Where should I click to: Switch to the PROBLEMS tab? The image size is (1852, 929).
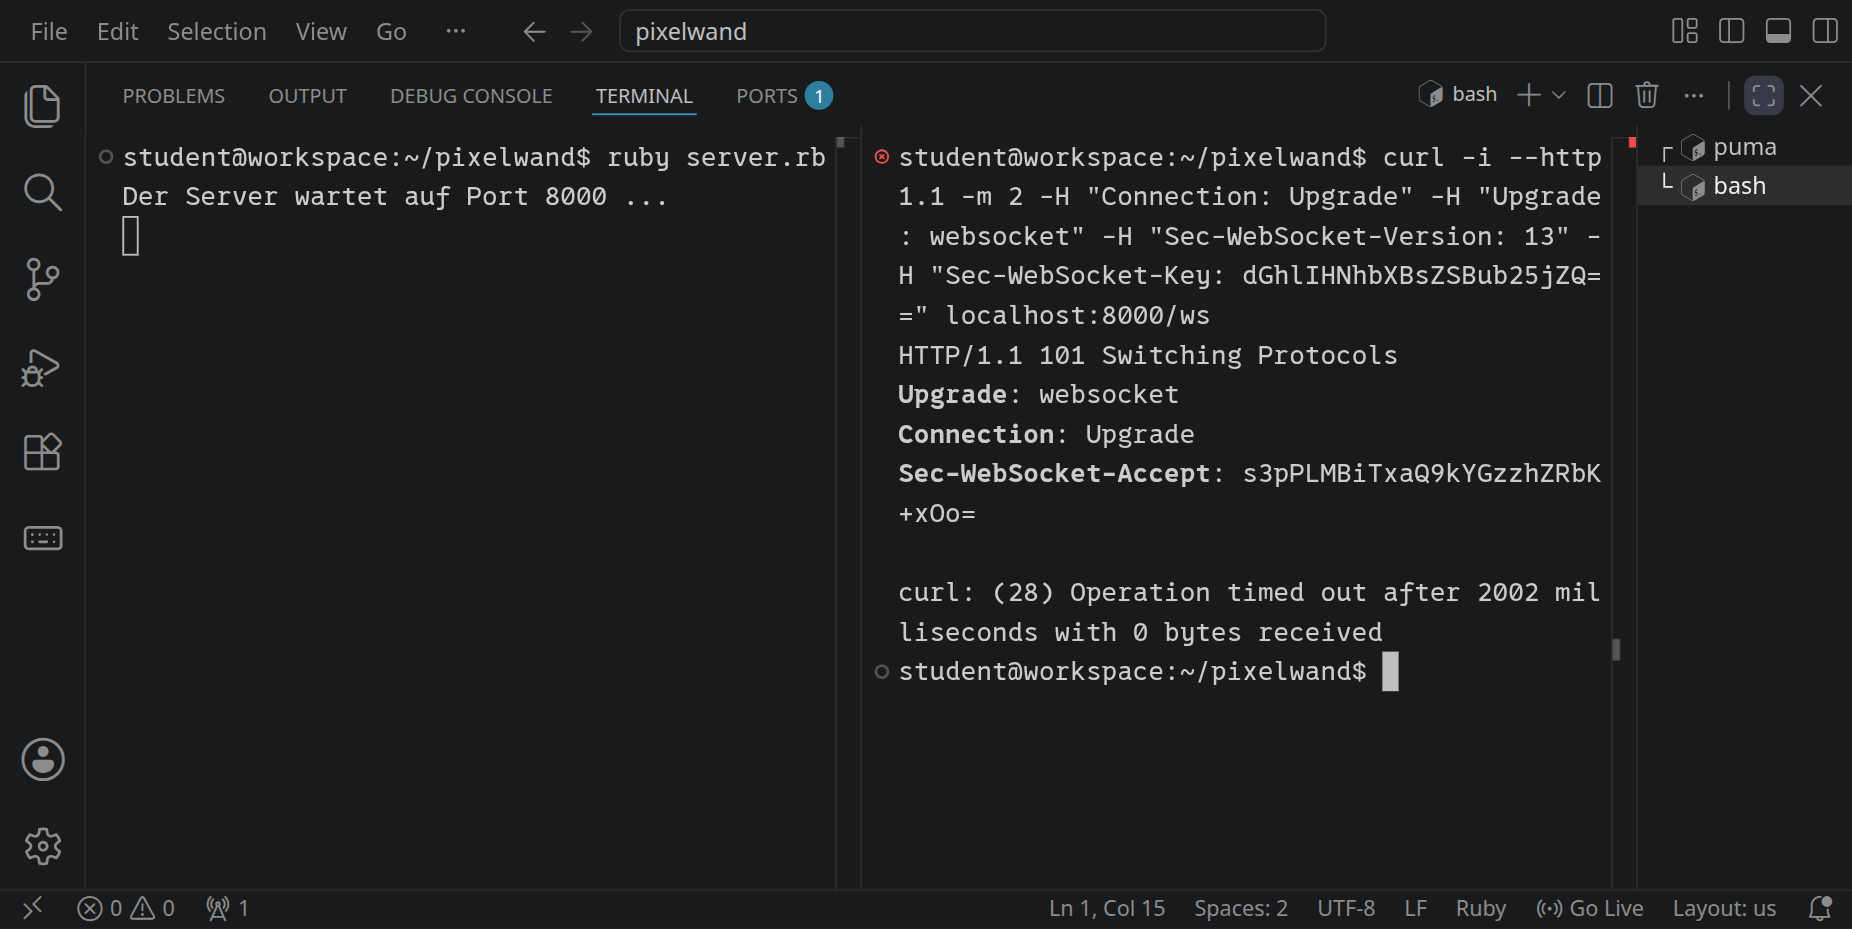point(174,96)
